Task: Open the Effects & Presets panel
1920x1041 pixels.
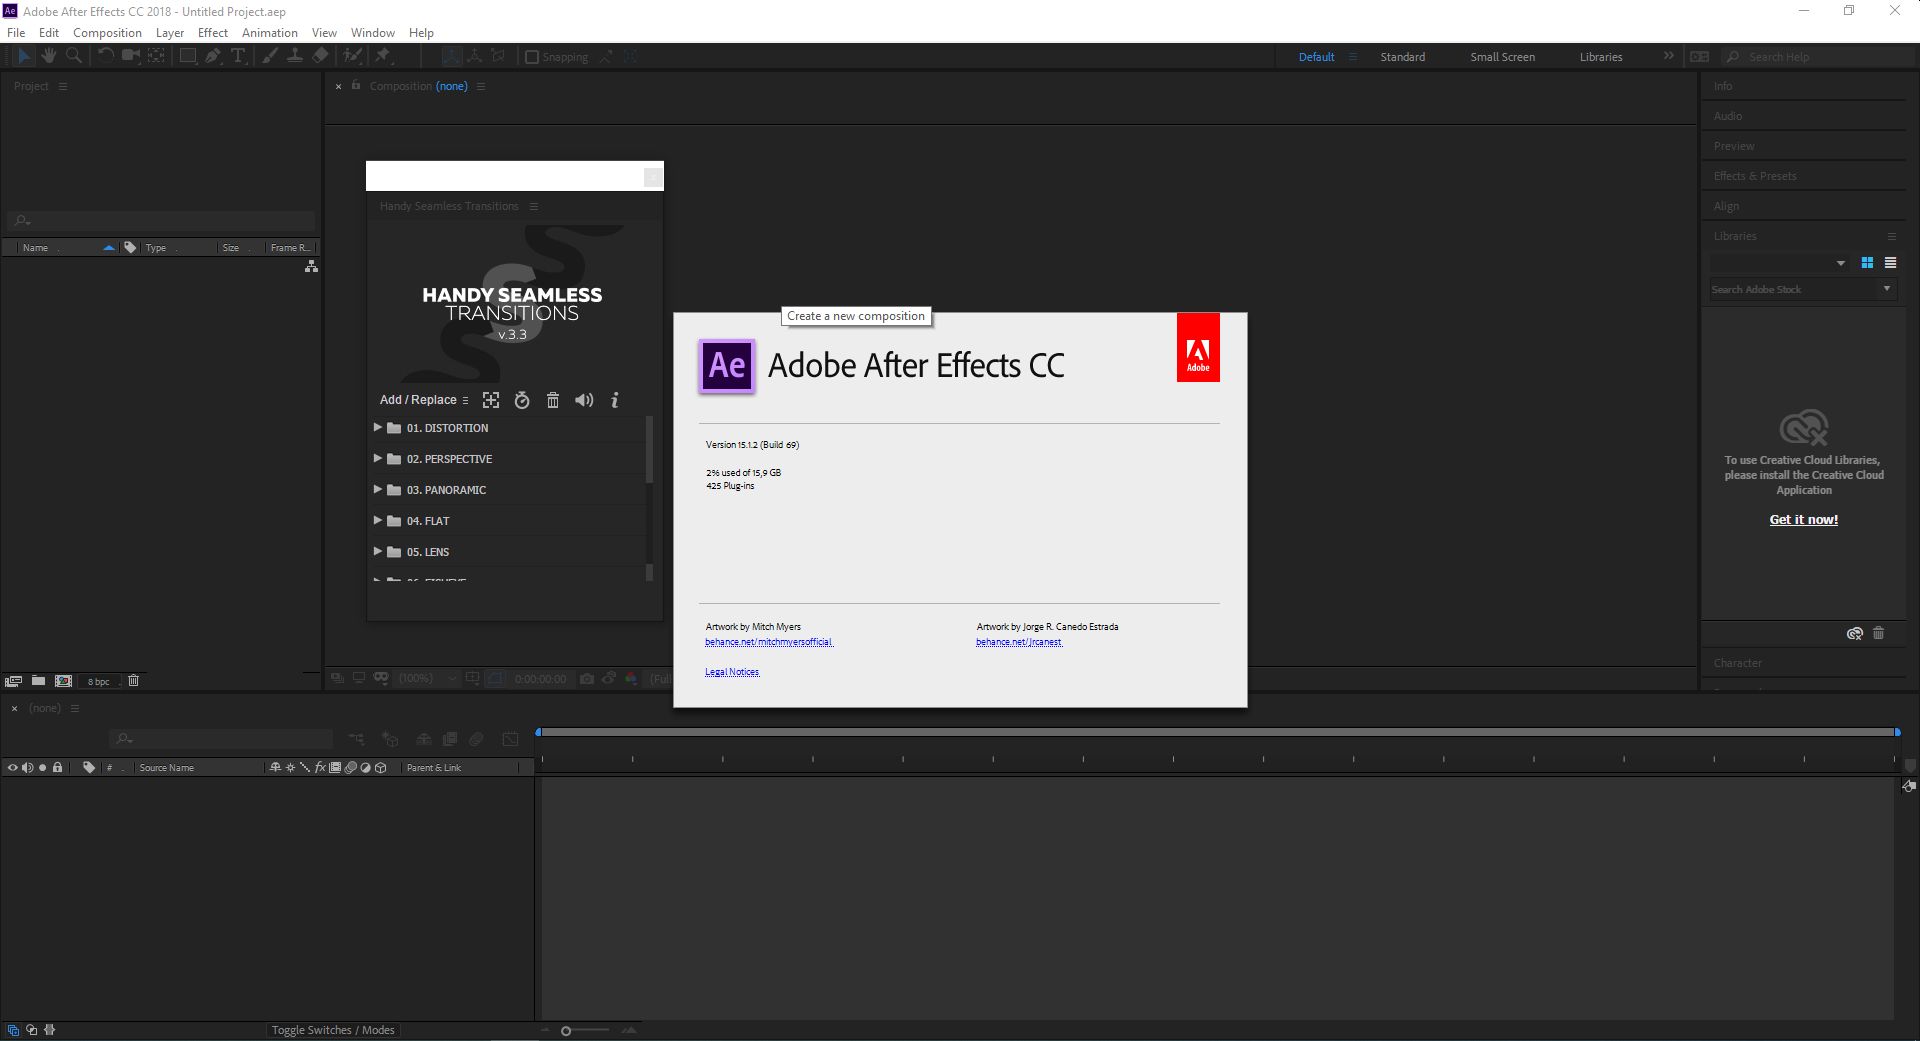Action: tap(1755, 176)
